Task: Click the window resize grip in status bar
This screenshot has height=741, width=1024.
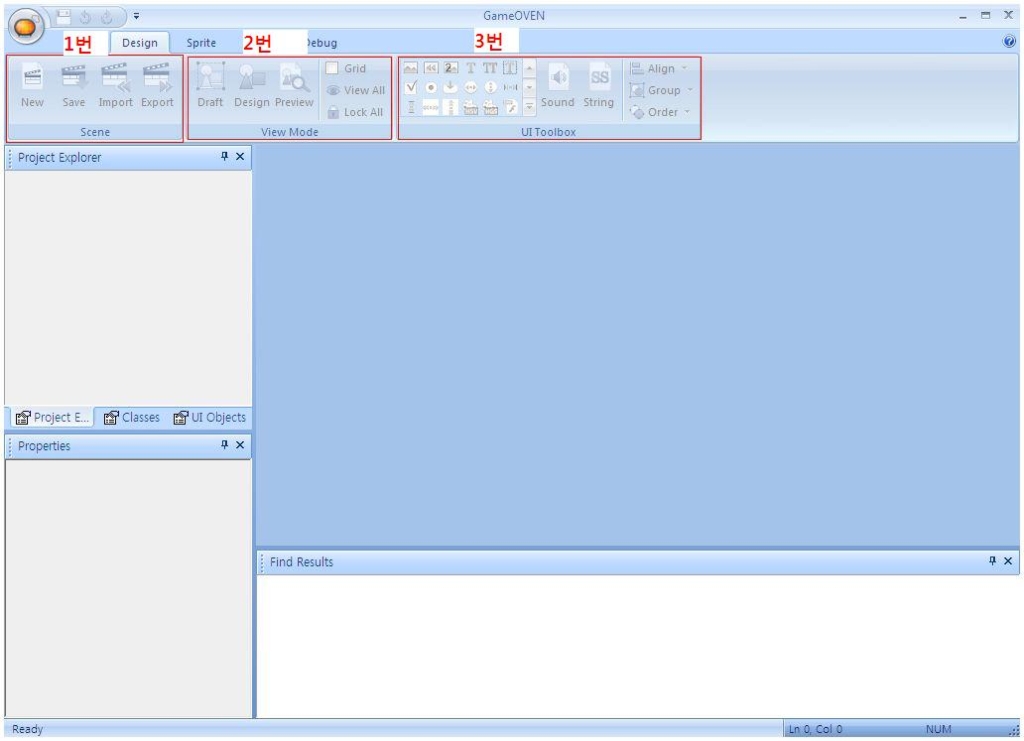Action: pos(1014,732)
